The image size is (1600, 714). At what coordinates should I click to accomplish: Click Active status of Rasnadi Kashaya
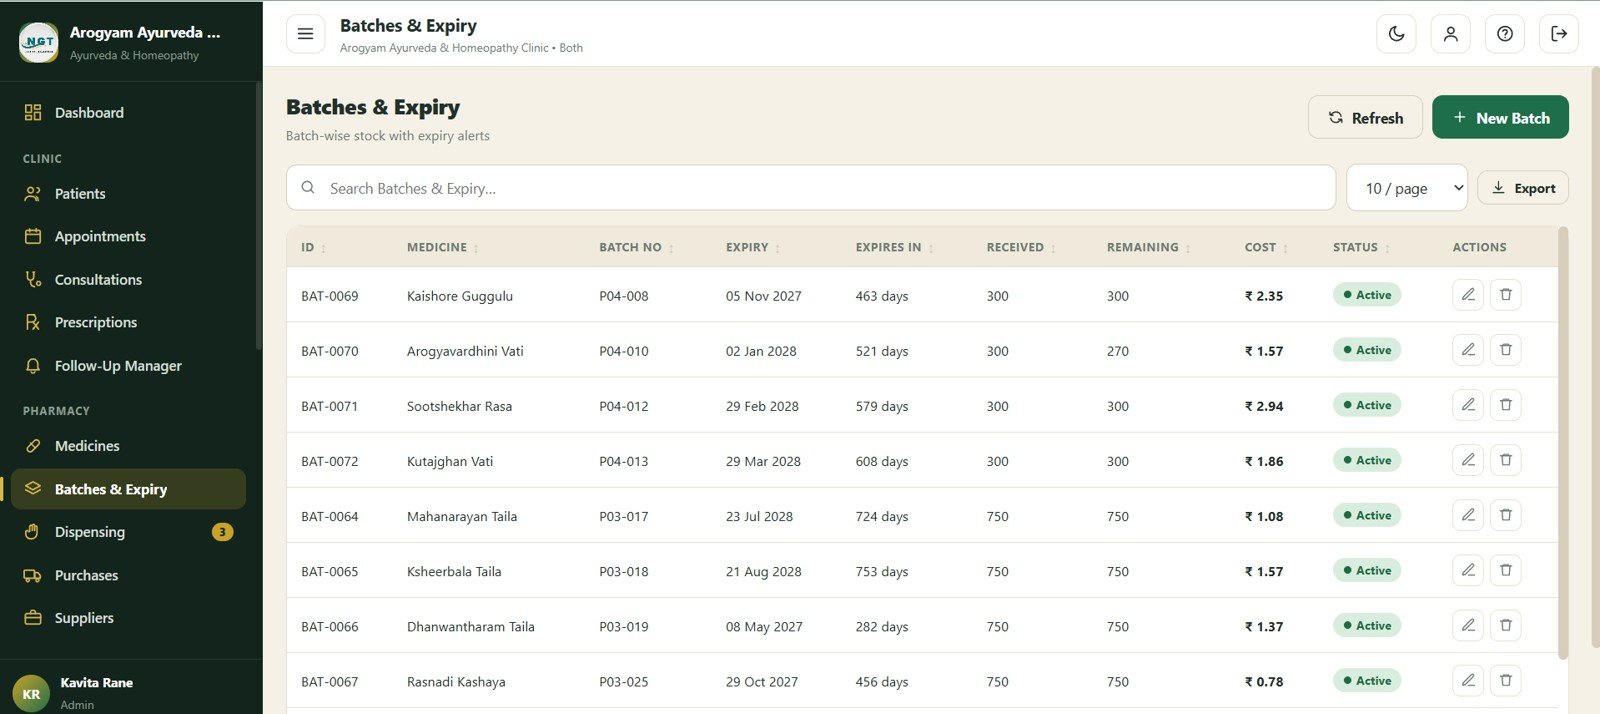coord(1367,680)
